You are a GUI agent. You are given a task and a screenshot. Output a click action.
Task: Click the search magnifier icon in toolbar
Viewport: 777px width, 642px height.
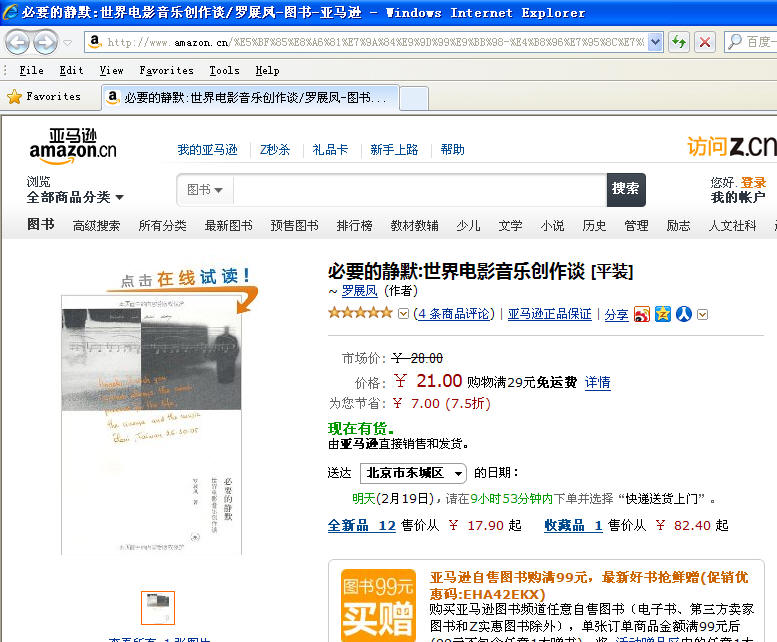(734, 42)
